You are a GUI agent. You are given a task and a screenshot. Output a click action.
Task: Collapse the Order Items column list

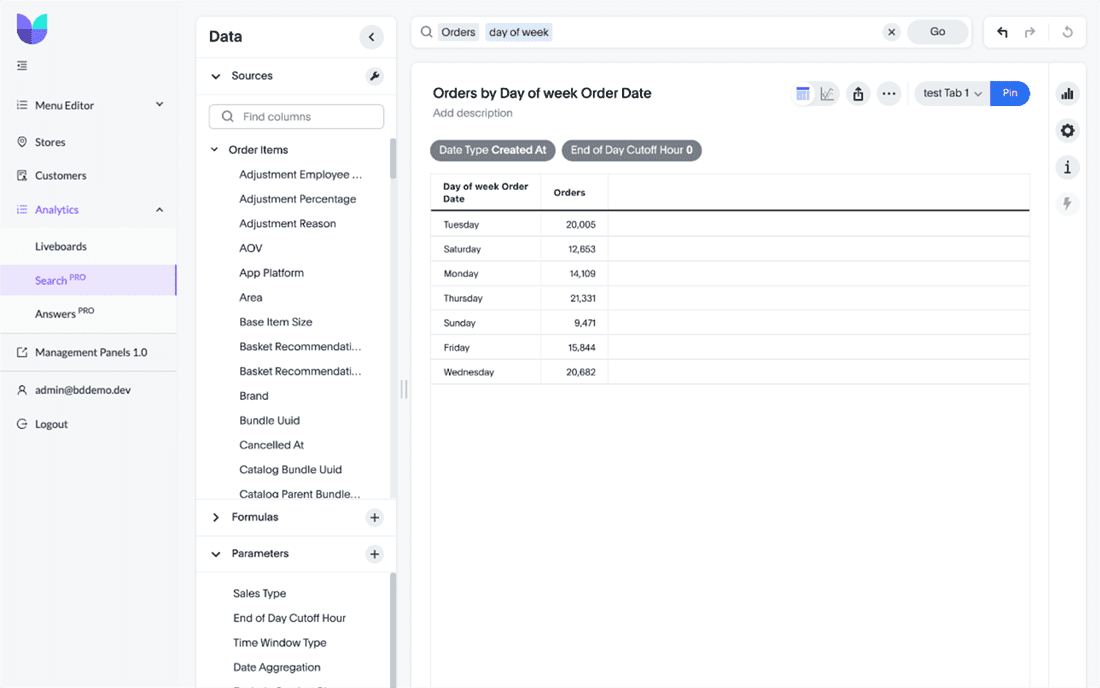pyautogui.click(x=214, y=150)
